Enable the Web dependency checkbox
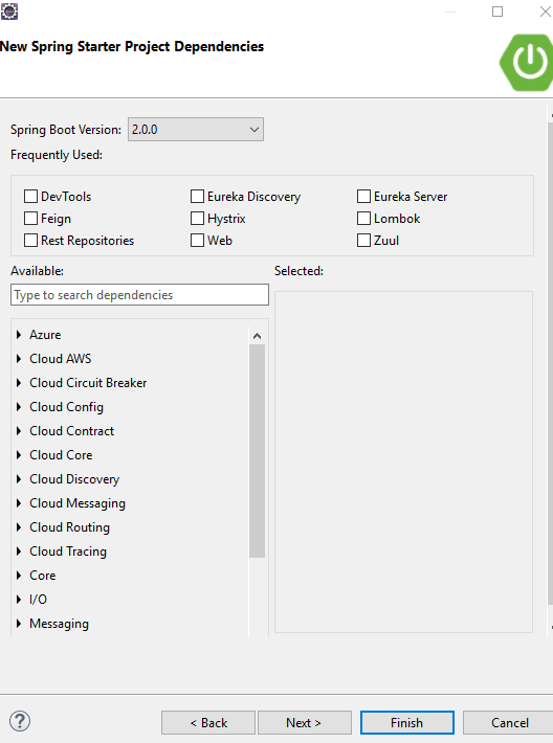Viewport: 553px width, 743px height. (x=197, y=240)
